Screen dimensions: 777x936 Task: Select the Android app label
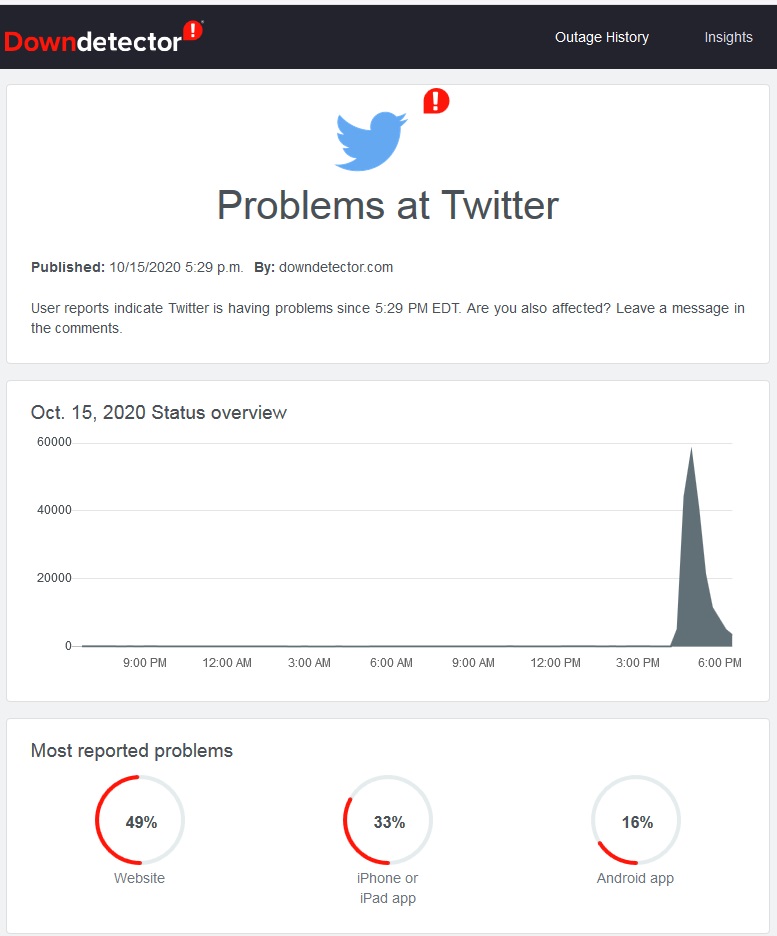point(636,878)
